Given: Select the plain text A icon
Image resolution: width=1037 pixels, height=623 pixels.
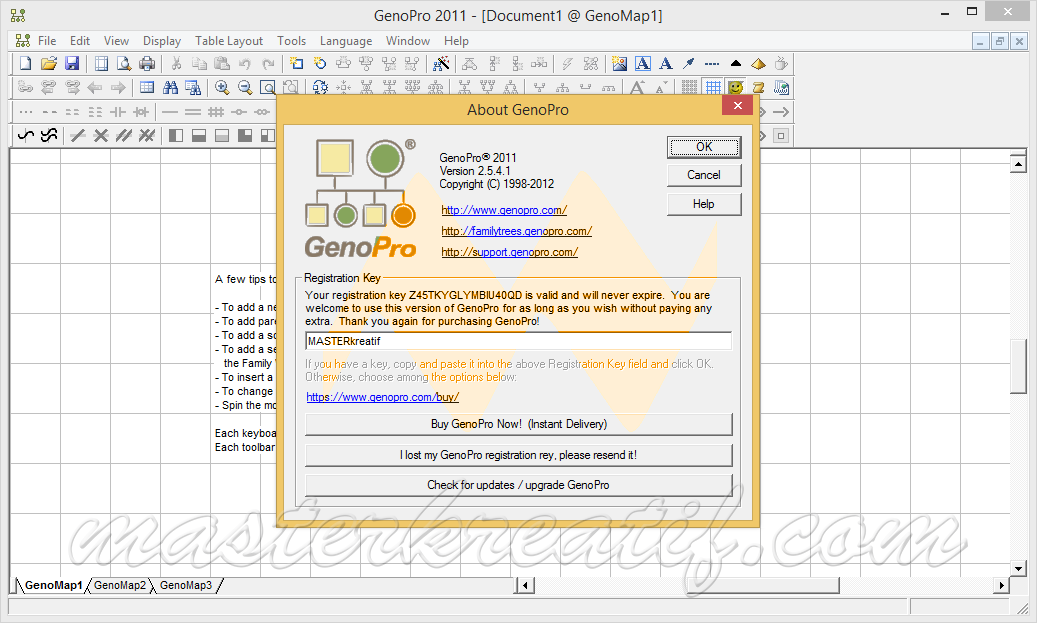Looking at the screenshot, I should 666,63.
